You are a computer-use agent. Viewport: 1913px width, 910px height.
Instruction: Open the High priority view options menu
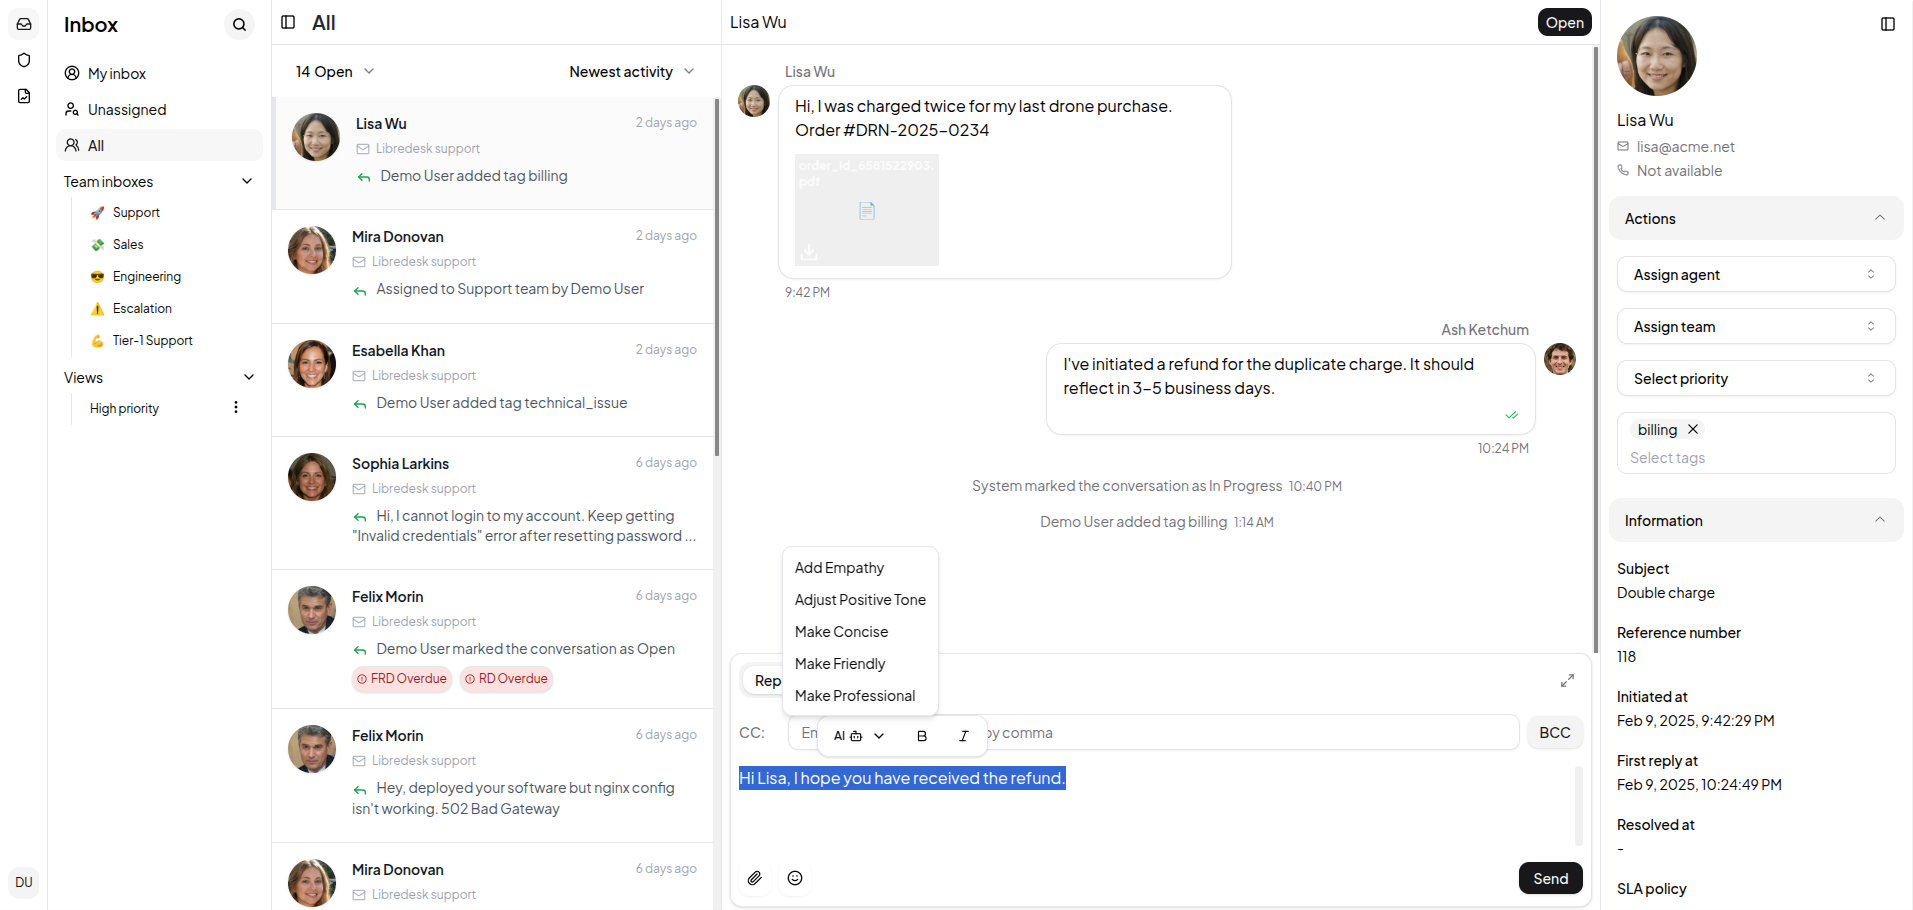[235, 407]
